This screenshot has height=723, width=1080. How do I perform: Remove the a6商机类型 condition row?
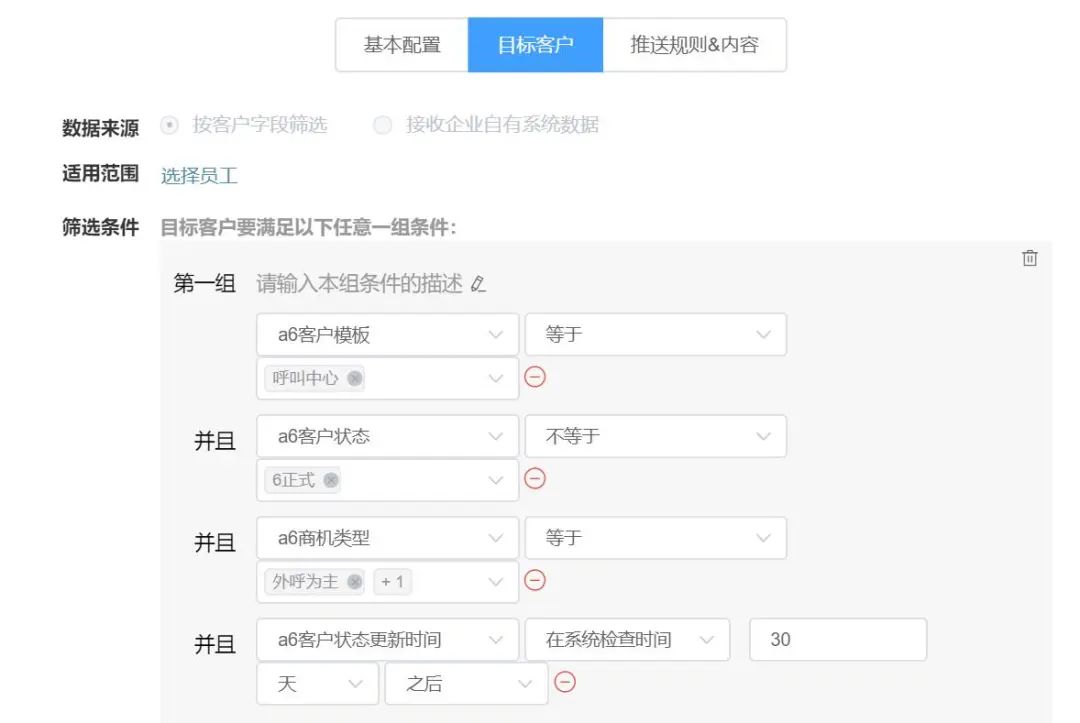(x=535, y=580)
